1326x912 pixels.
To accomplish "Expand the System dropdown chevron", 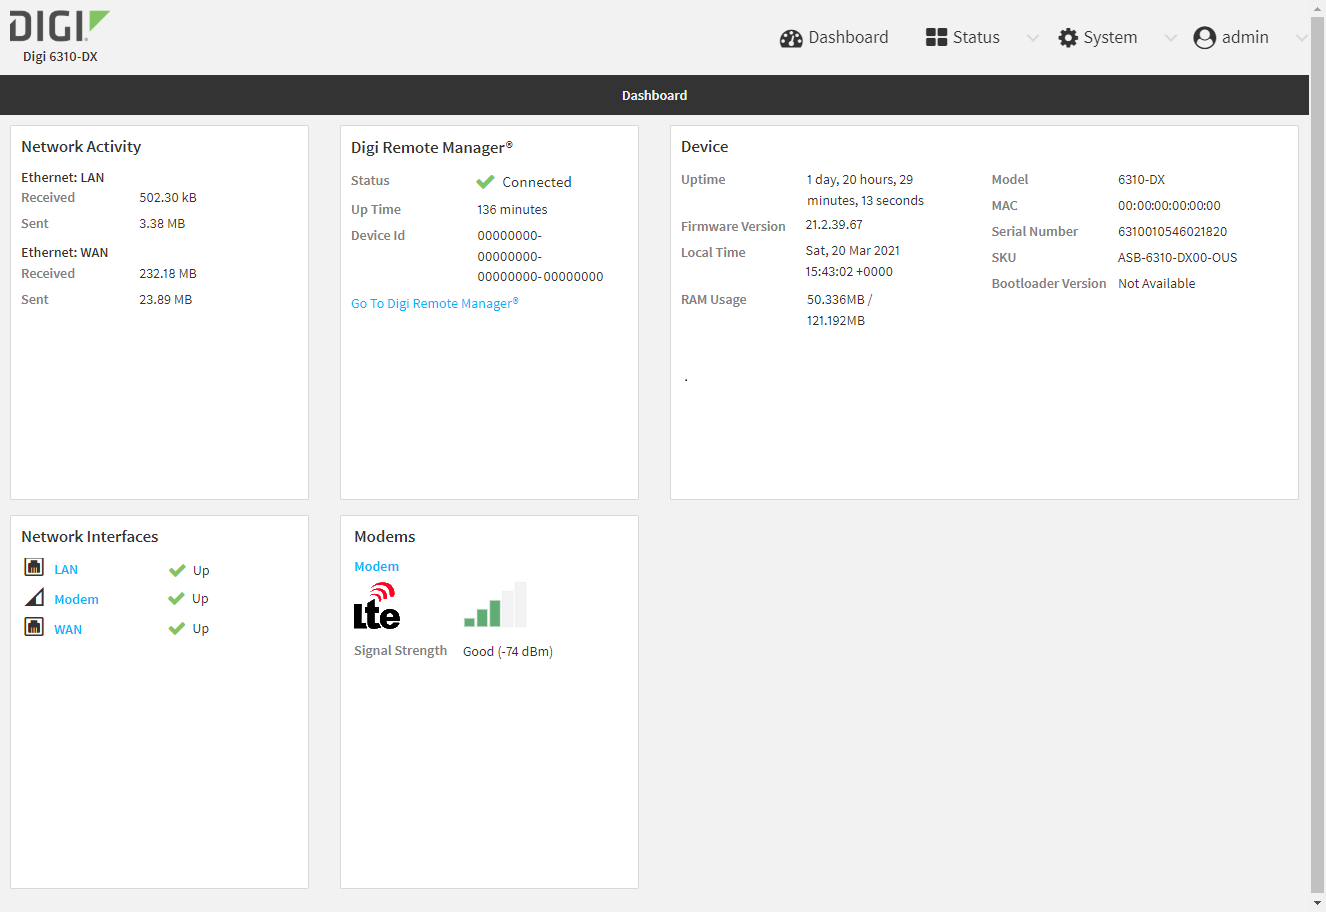I will pos(1171,39).
